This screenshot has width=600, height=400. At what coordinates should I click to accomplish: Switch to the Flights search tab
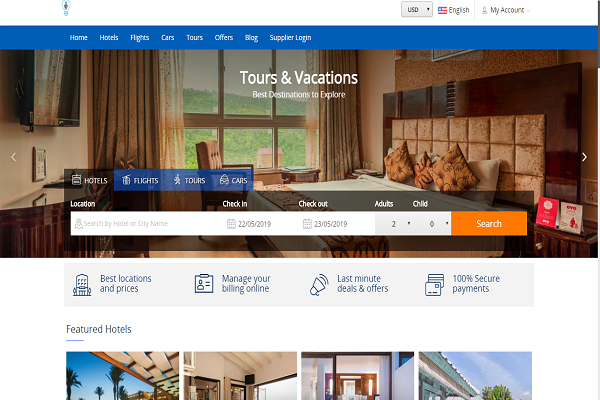[140, 180]
